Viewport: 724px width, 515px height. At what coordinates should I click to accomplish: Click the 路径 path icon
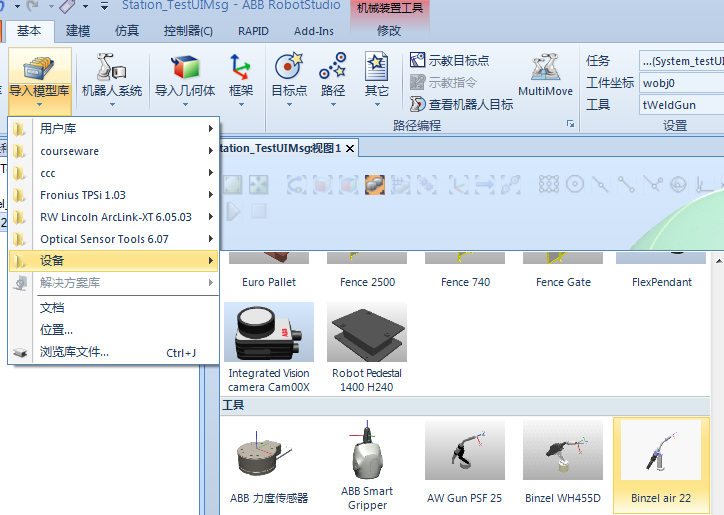tap(333, 66)
